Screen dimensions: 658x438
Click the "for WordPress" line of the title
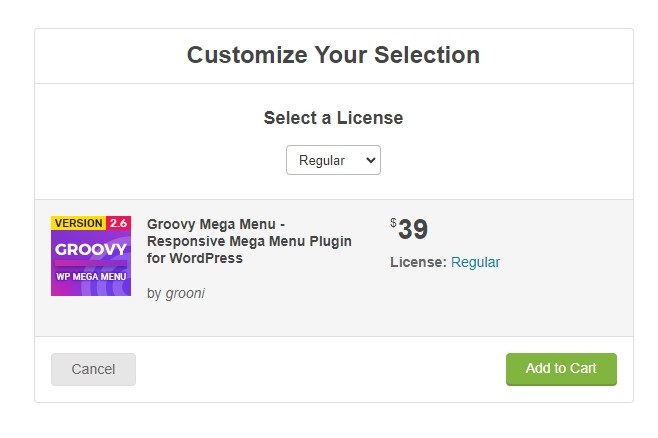195,258
